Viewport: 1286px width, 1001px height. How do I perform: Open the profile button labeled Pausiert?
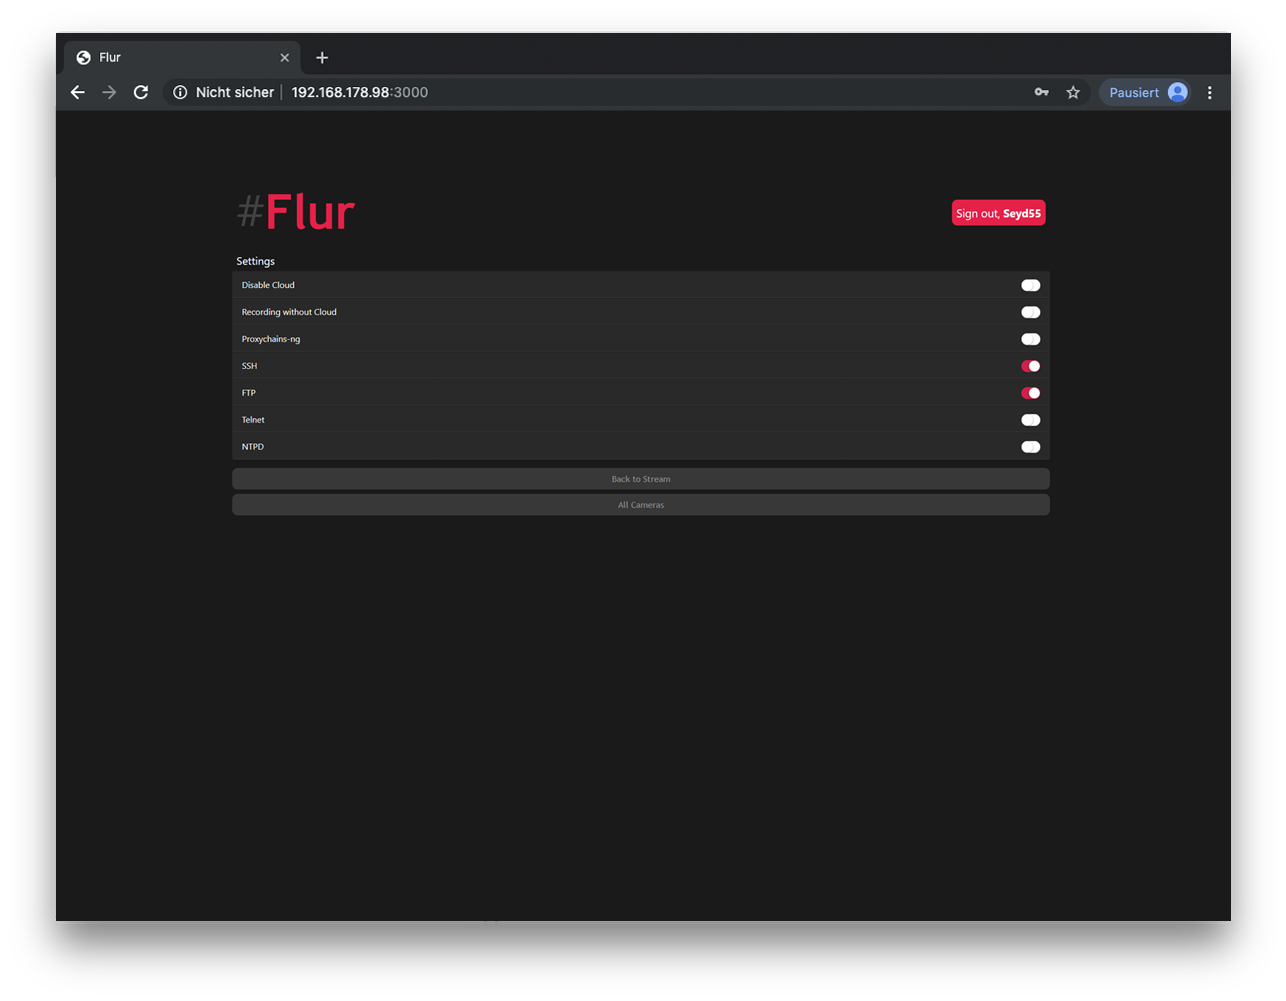tap(1146, 92)
